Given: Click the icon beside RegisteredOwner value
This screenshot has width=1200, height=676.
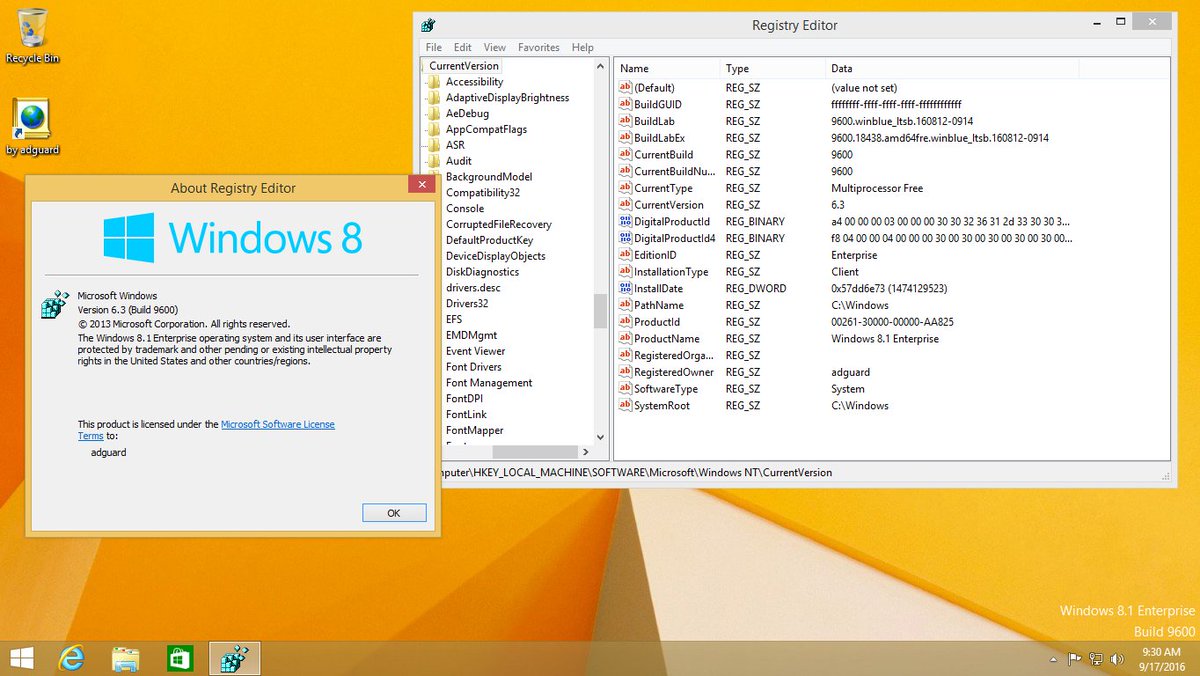Looking at the screenshot, I should coord(626,372).
